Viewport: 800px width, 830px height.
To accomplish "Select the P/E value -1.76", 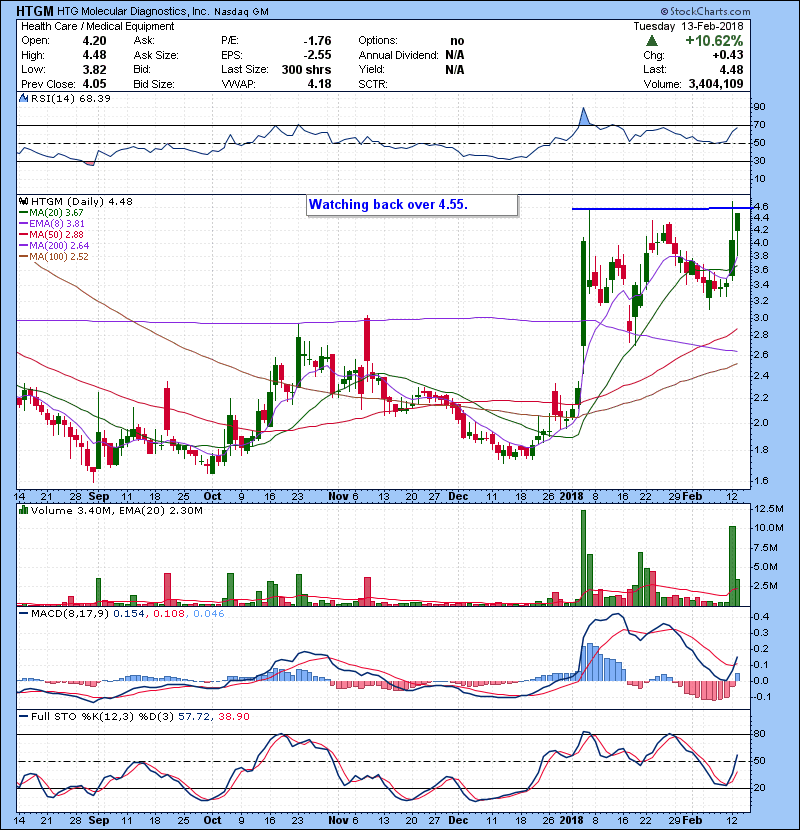I will [317, 41].
